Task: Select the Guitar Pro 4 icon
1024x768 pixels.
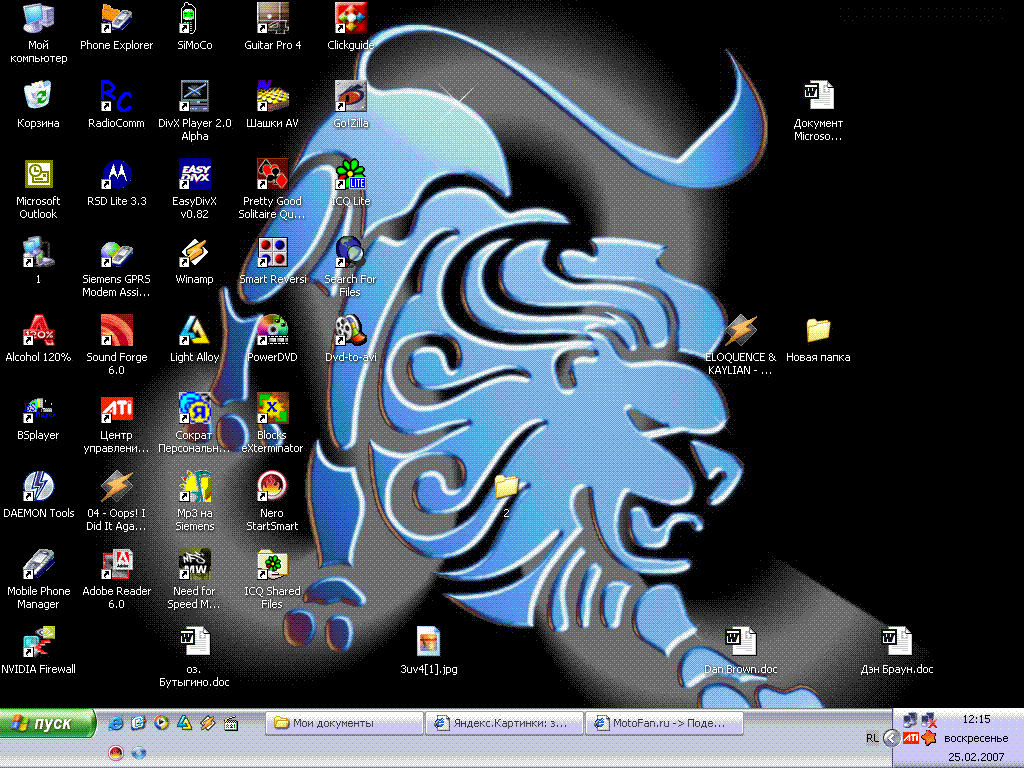Action: tap(272, 18)
